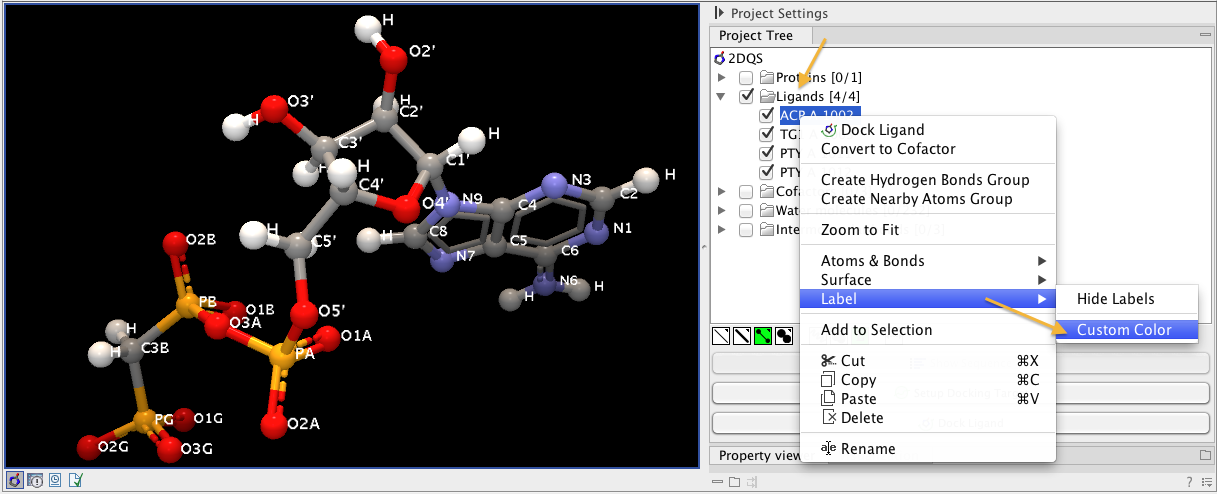Choose Custom Color from the Label submenu
This screenshot has width=1217, height=494.
pos(1123,330)
